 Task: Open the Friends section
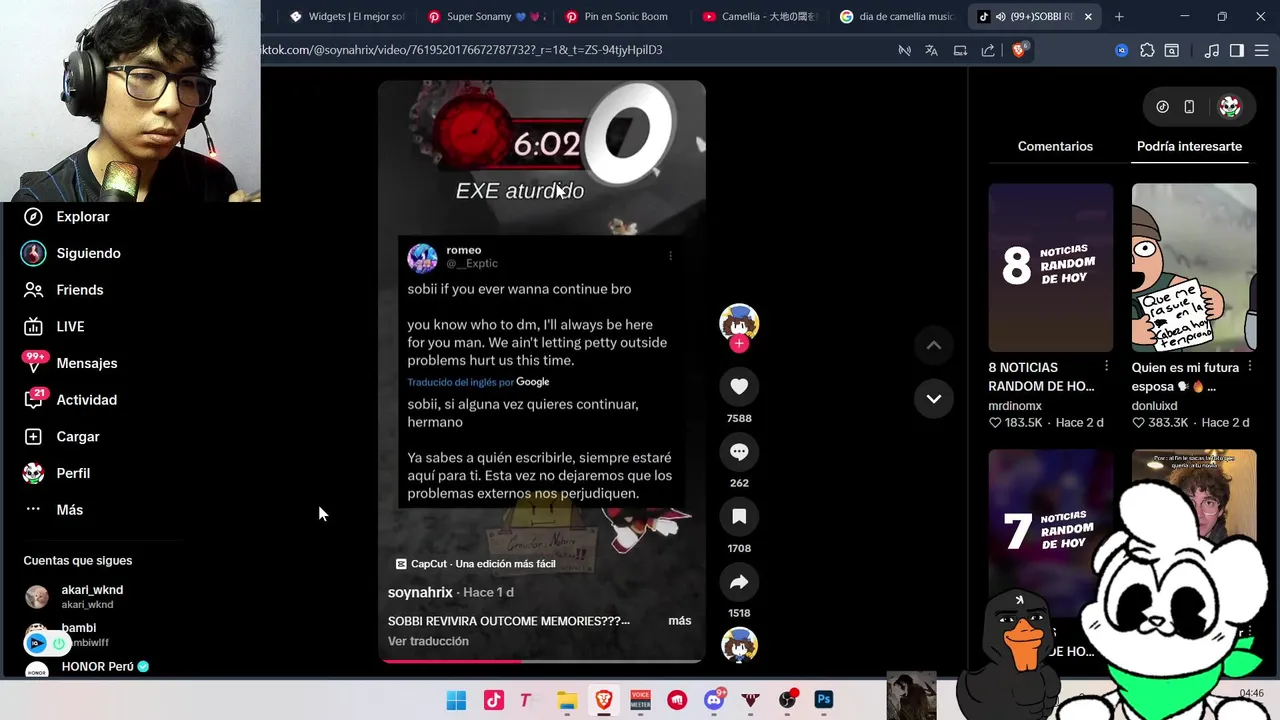[x=64, y=290]
